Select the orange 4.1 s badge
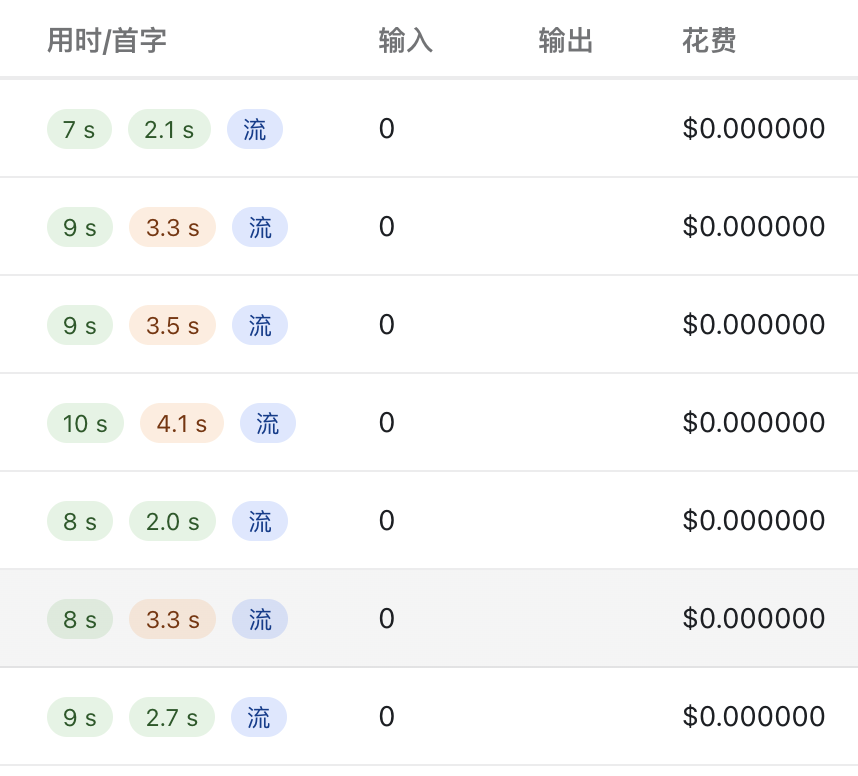This screenshot has height=776, width=858. tap(182, 423)
